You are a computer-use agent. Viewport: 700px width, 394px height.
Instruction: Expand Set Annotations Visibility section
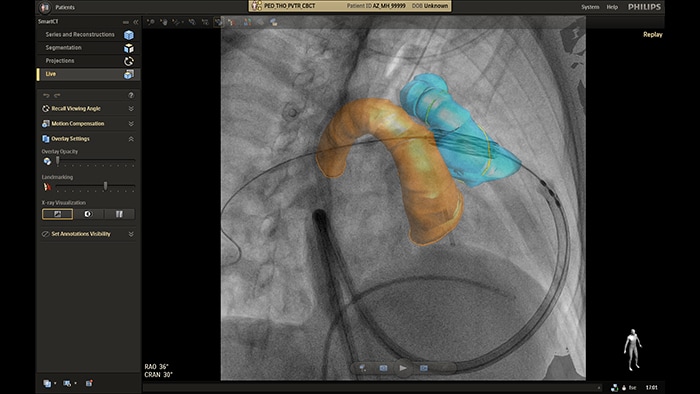131,234
